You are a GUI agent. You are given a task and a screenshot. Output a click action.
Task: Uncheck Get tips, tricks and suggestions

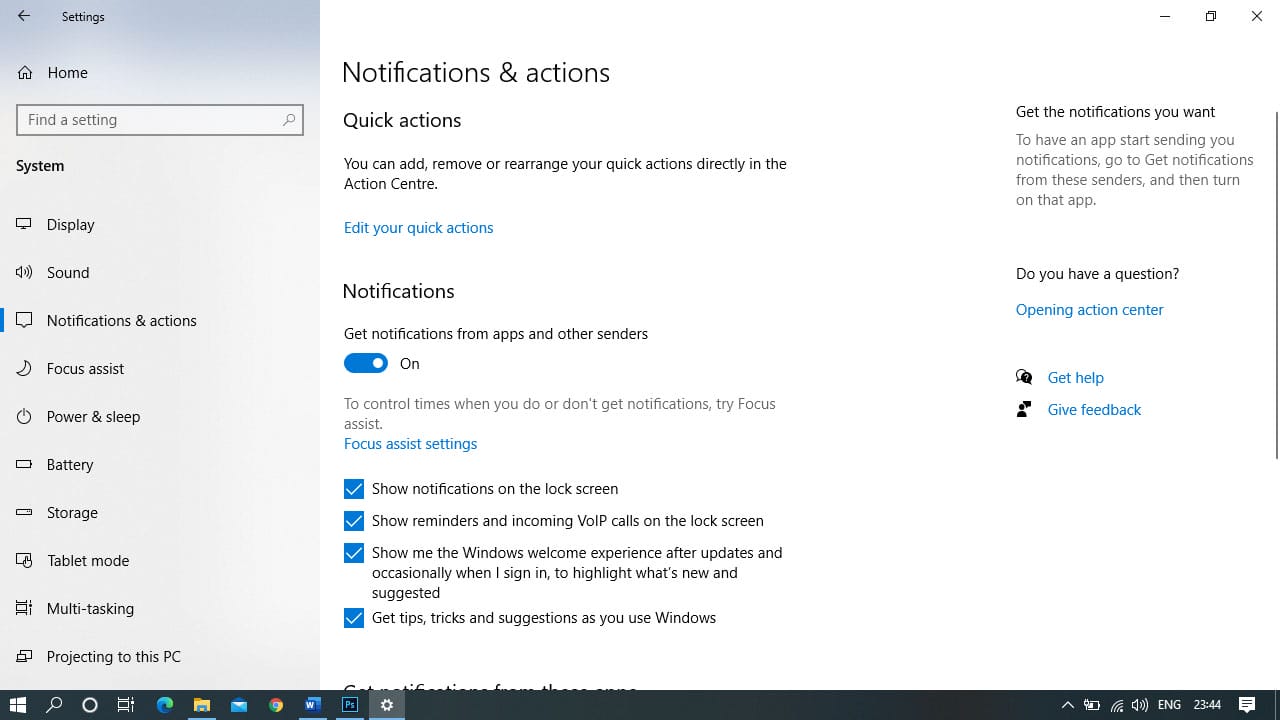pos(354,618)
